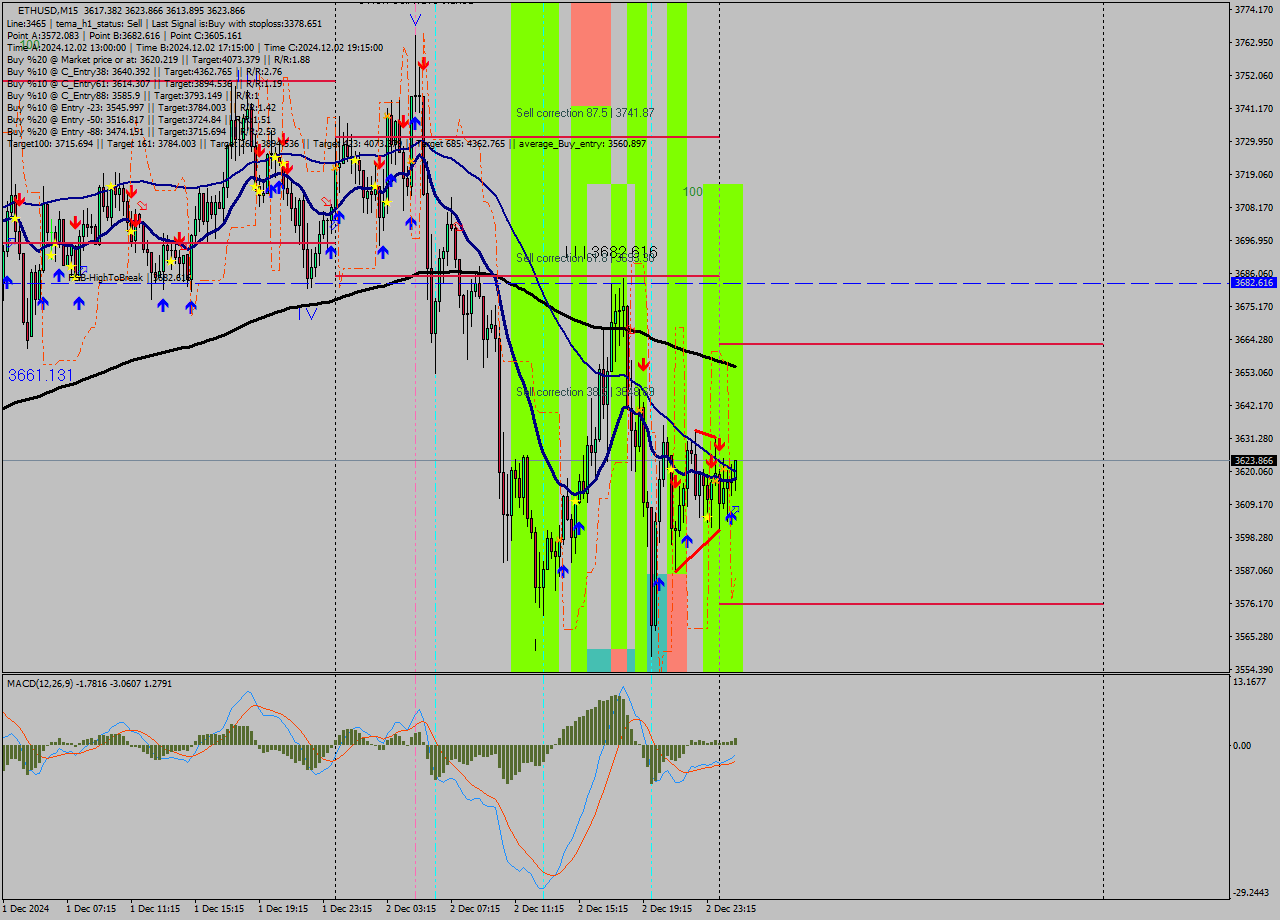This screenshot has height=920, width=1280.
Task: Click the blue V marker above the price peak
Action: coord(415,19)
